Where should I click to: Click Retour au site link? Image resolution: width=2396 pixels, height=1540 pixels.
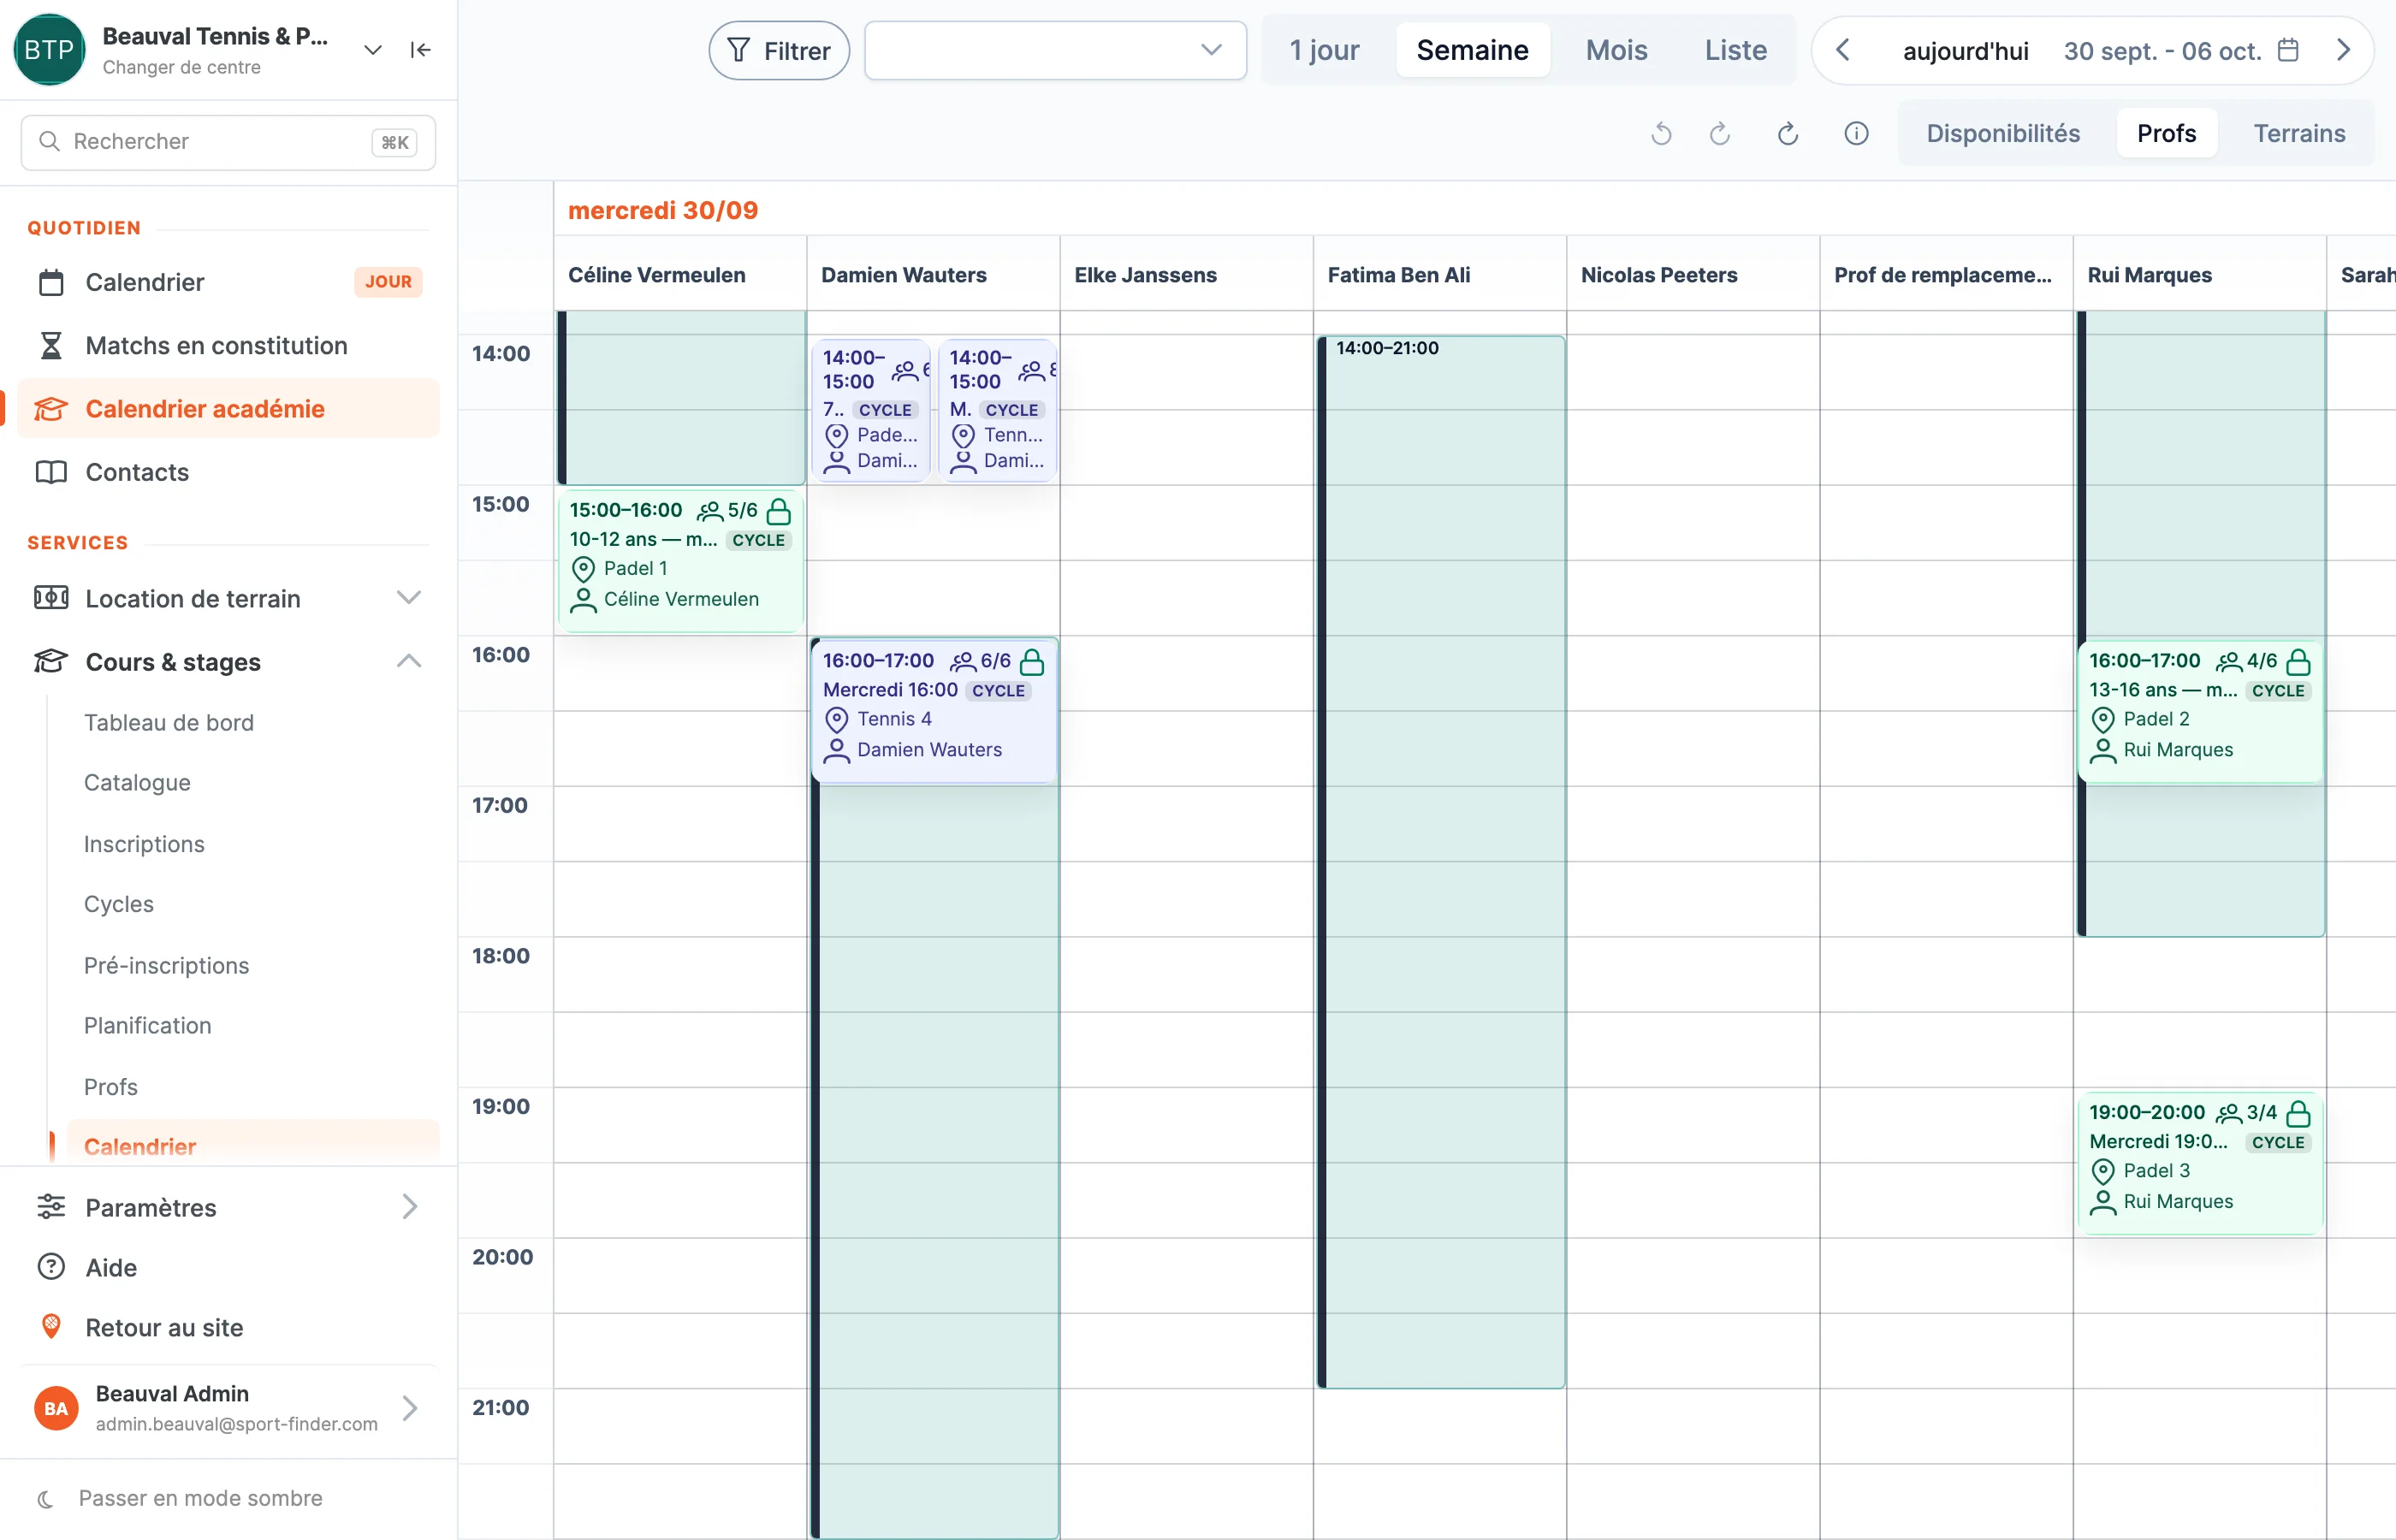(x=229, y=1327)
